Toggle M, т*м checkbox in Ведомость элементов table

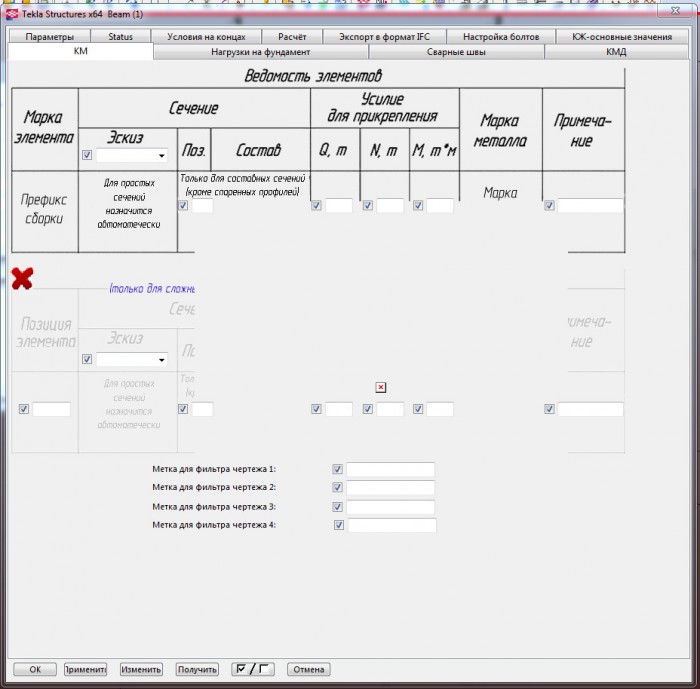(x=418, y=205)
